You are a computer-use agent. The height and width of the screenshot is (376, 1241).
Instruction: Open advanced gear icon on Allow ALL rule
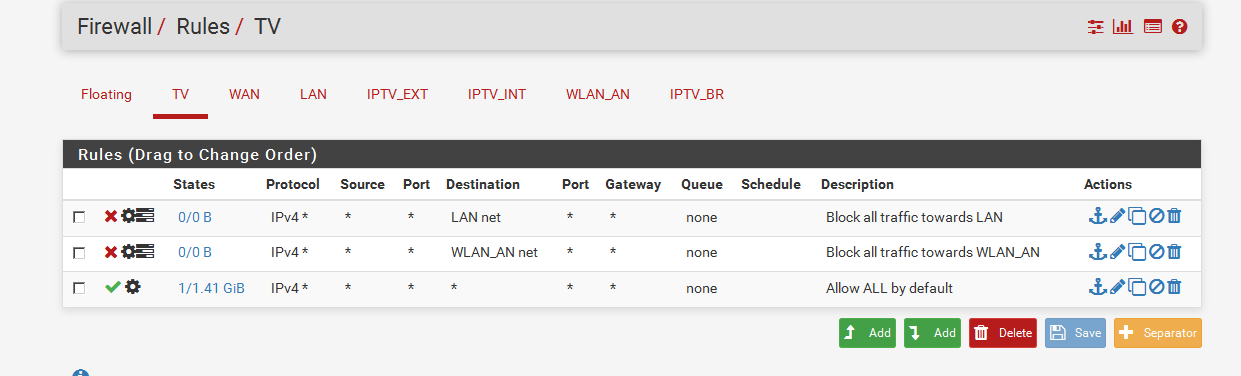[x=133, y=287]
